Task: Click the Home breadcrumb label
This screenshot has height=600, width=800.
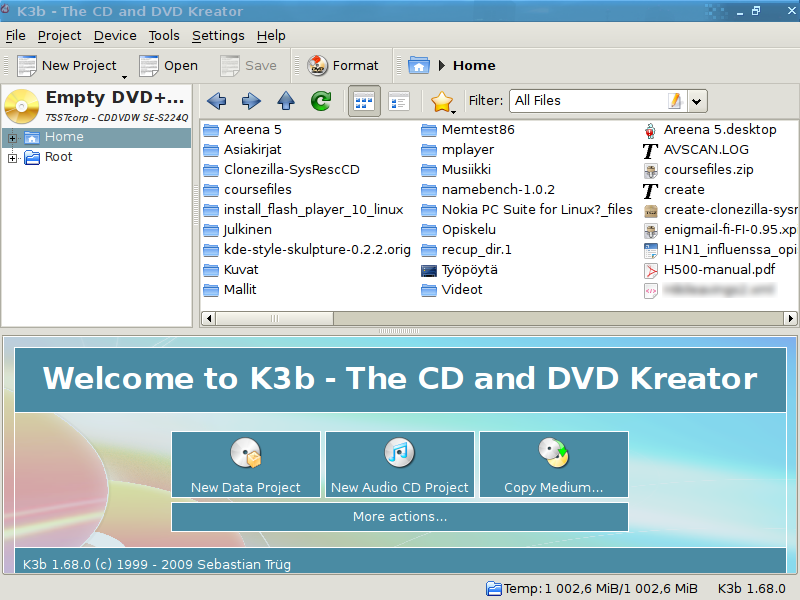Action: coord(474,65)
